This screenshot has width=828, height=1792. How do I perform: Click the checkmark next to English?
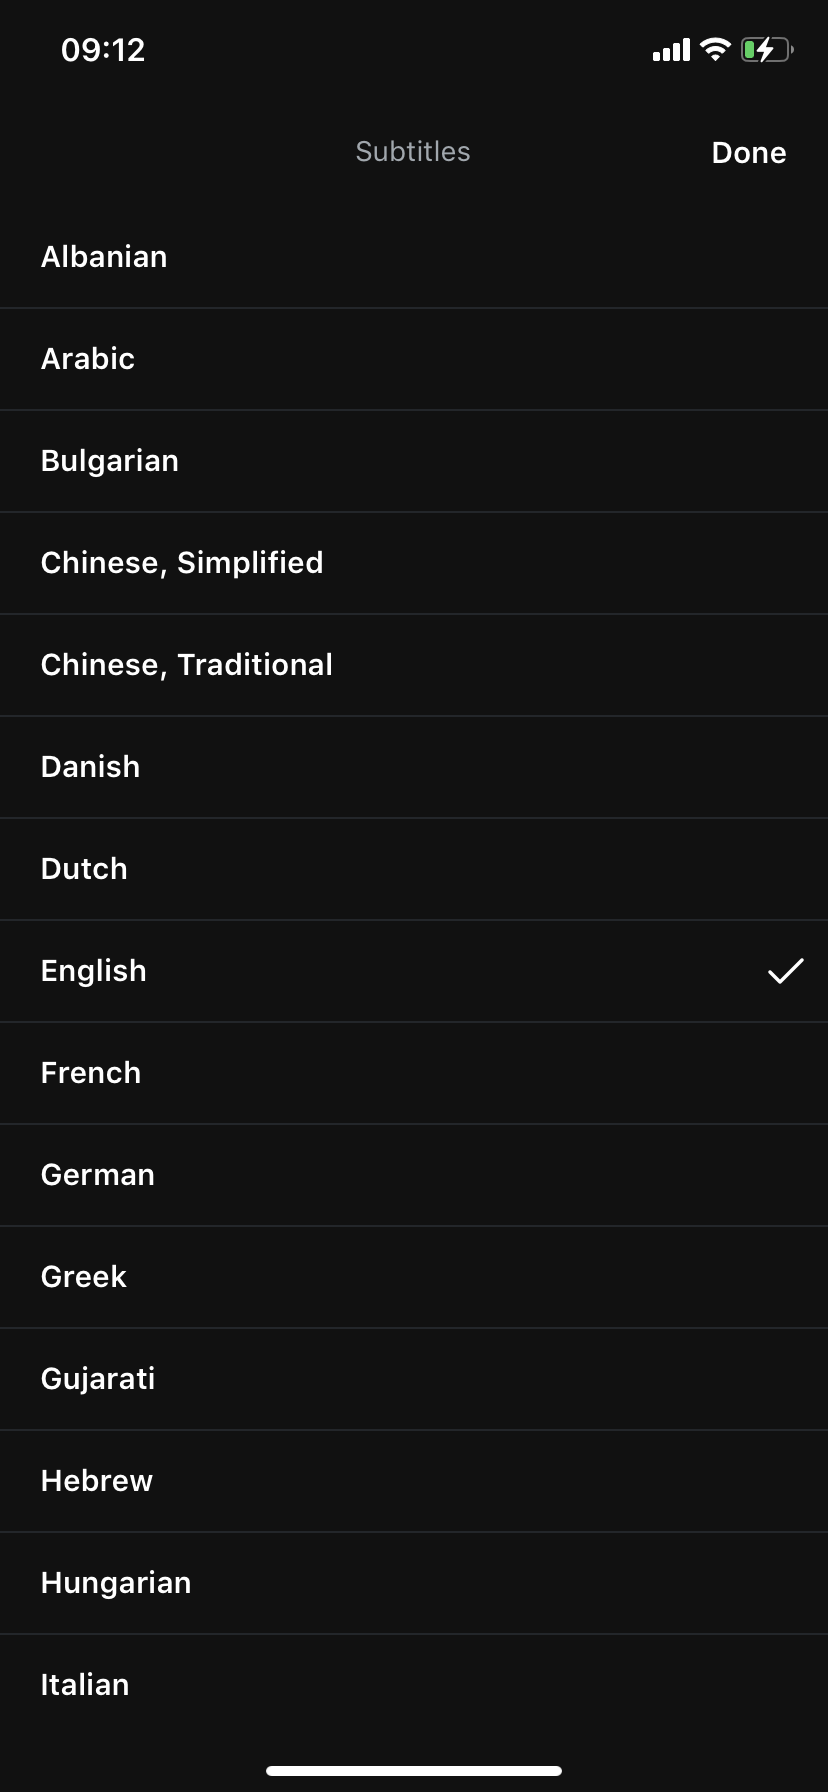point(786,971)
